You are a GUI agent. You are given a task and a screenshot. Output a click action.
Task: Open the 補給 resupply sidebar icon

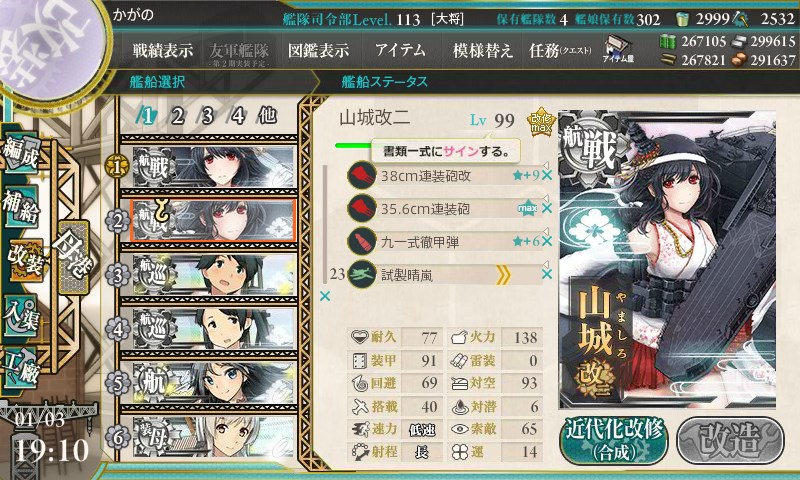(x=20, y=207)
